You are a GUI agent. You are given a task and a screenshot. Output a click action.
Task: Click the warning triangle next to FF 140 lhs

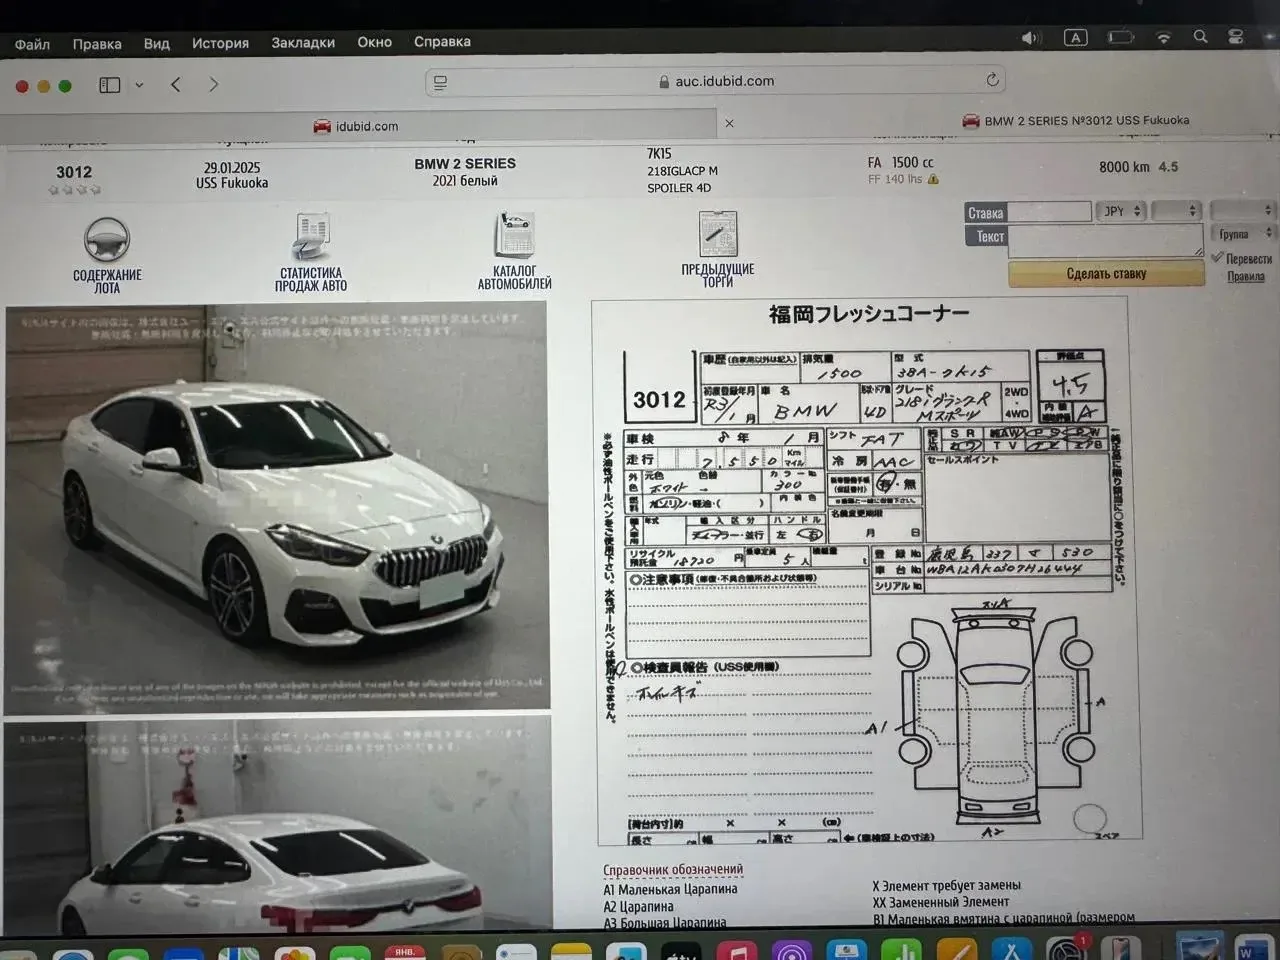coord(933,180)
